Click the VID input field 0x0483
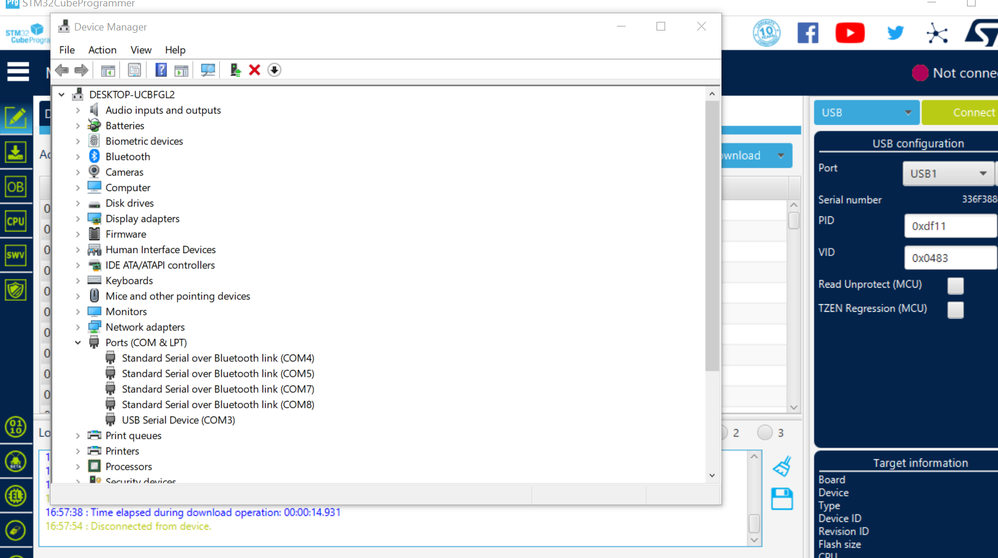This screenshot has height=558, width=998. [x=950, y=258]
